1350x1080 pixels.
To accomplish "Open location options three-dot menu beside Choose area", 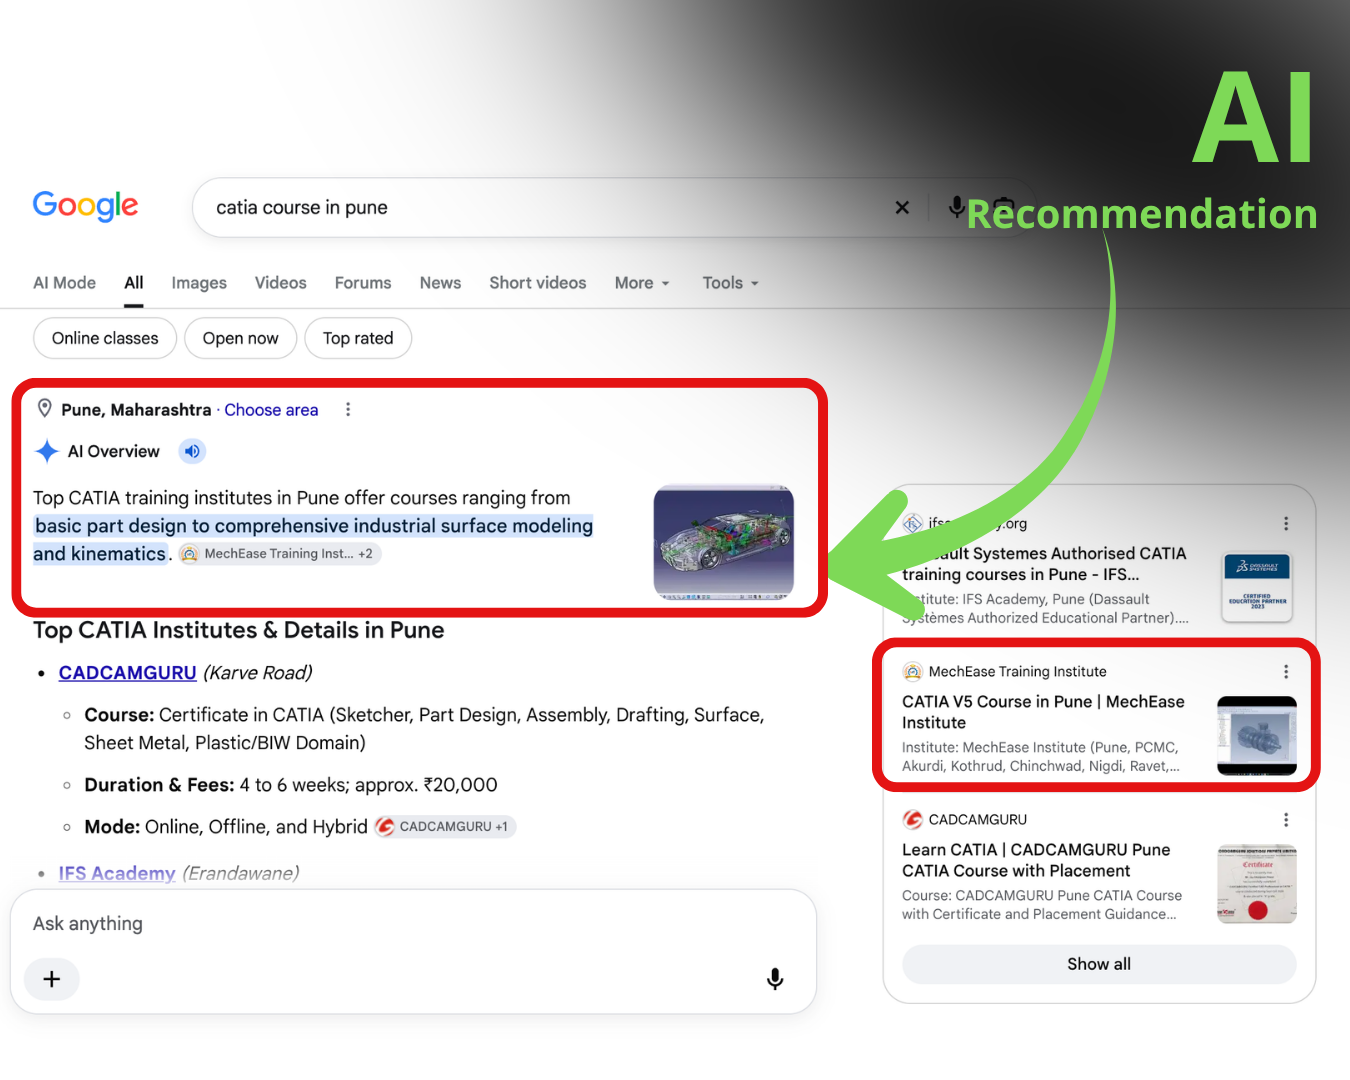I will point(348,409).
